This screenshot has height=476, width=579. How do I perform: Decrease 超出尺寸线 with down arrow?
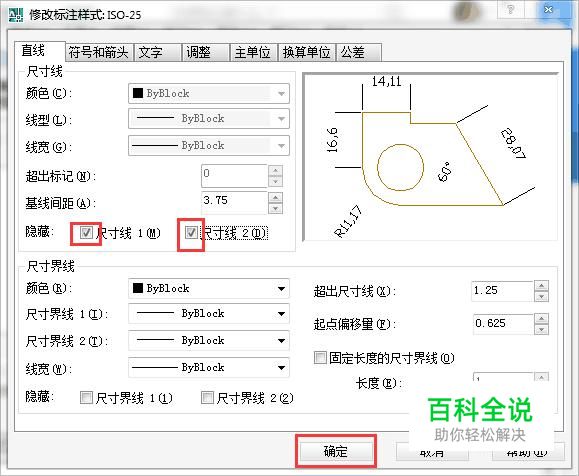[541, 297]
